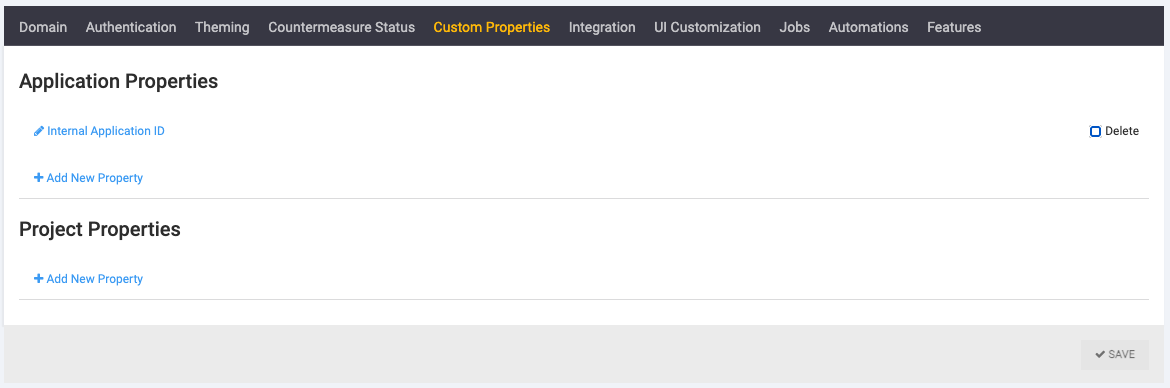
Task: Switch to the Features tab
Action: coord(954,27)
